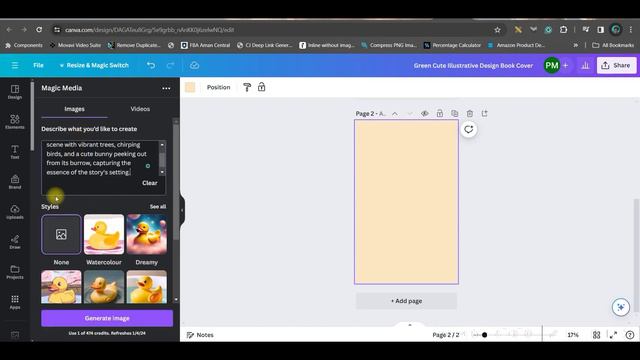The image size is (640, 360).
Task: Open the Uploads sidebar panel
Action: coord(15,212)
